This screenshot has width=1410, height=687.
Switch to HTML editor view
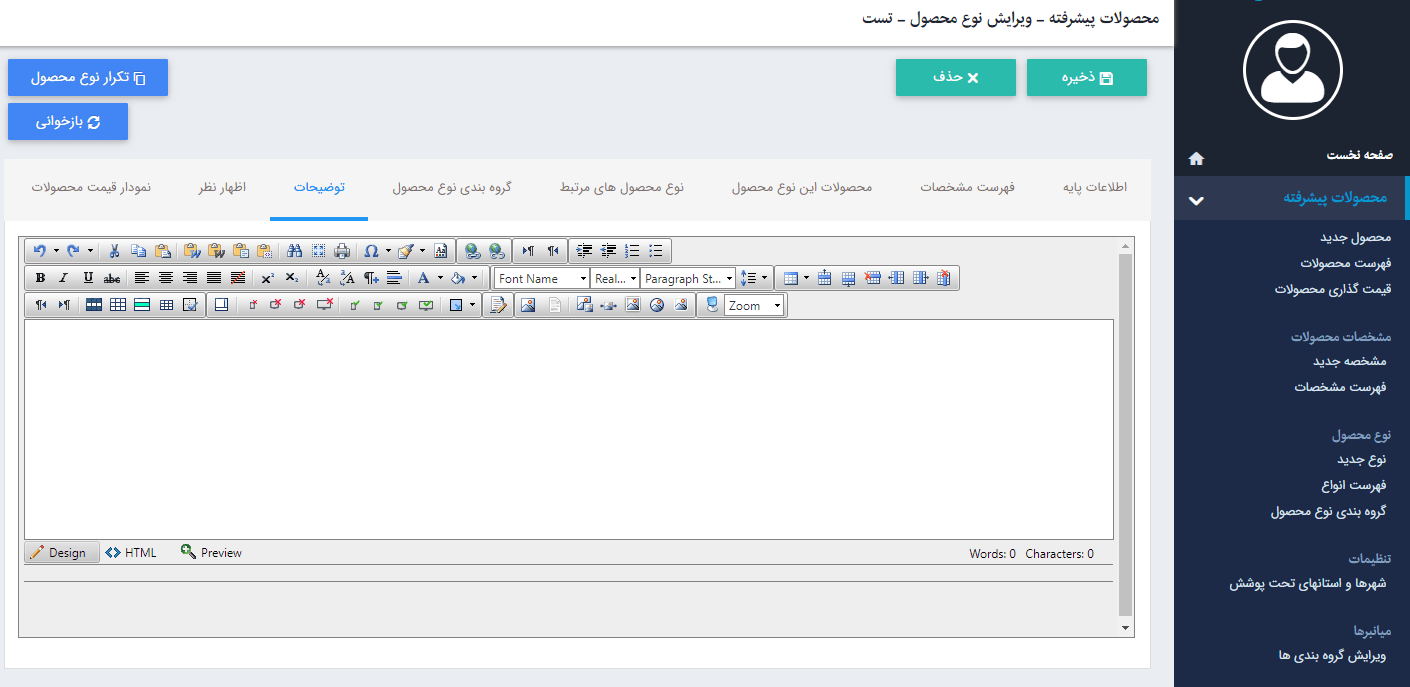click(x=131, y=553)
